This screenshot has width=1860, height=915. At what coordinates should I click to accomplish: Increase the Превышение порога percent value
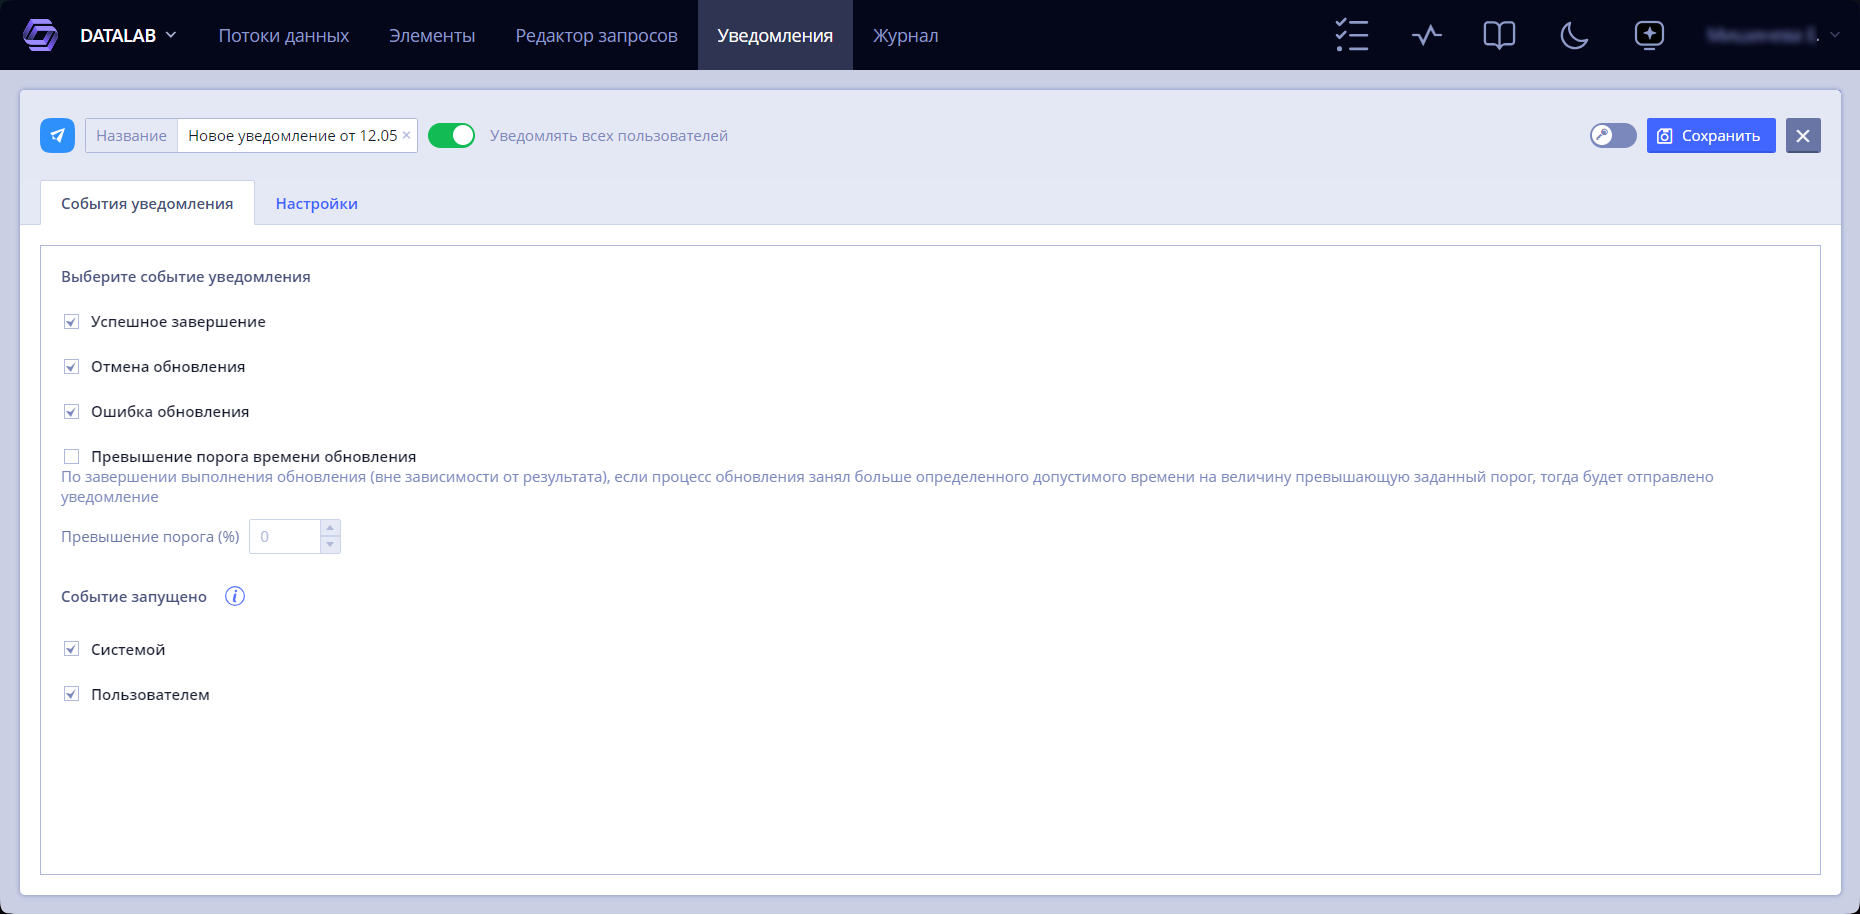[x=330, y=528]
